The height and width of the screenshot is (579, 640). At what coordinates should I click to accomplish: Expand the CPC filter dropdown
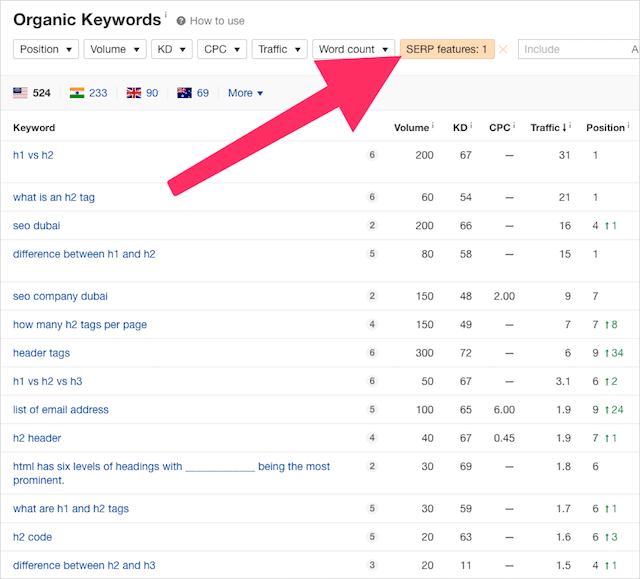221,49
